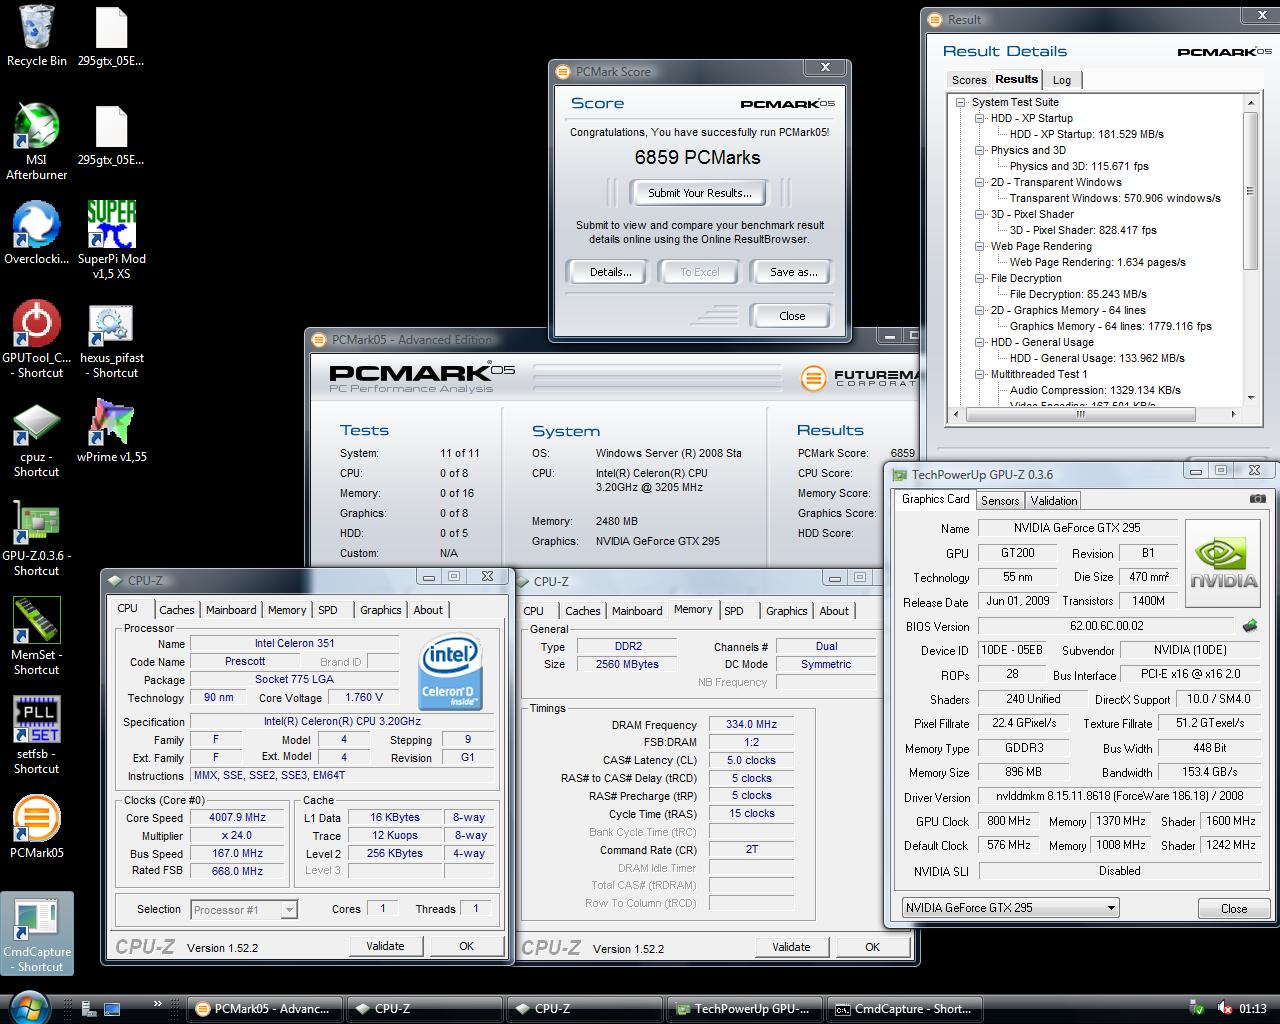Open Graphics tab in left CPU-Z window

(x=381, y=610)
